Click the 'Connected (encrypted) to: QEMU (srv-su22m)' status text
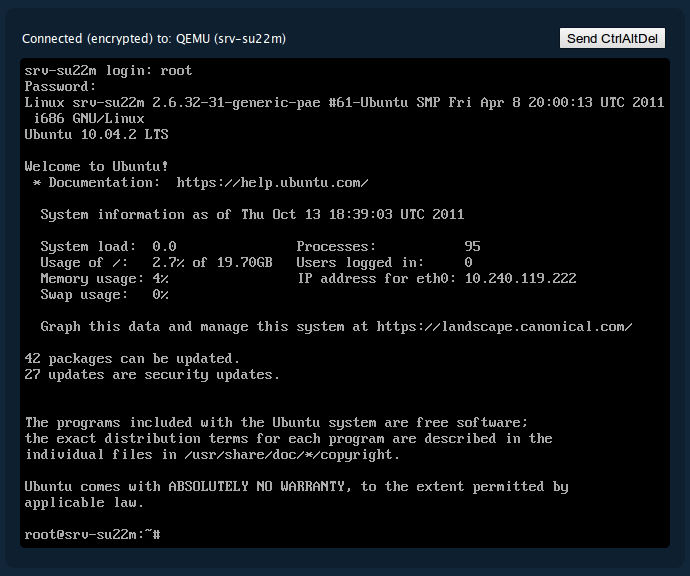The height and width of the screenshot is (576, 690). click(x=154, y=39)
